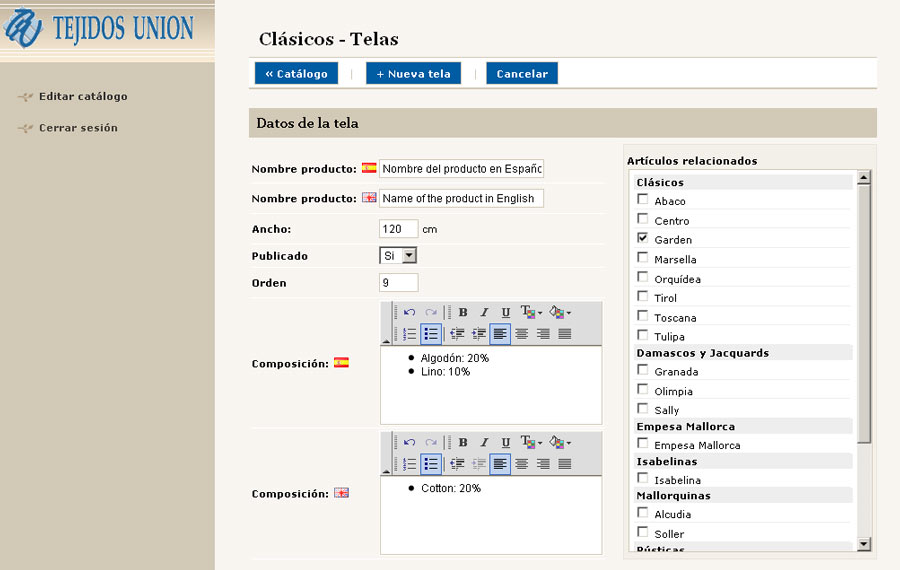This screenshot has width=900, height=570.
Task: Check the Toscana checkbox
Action: coord(643,316)
